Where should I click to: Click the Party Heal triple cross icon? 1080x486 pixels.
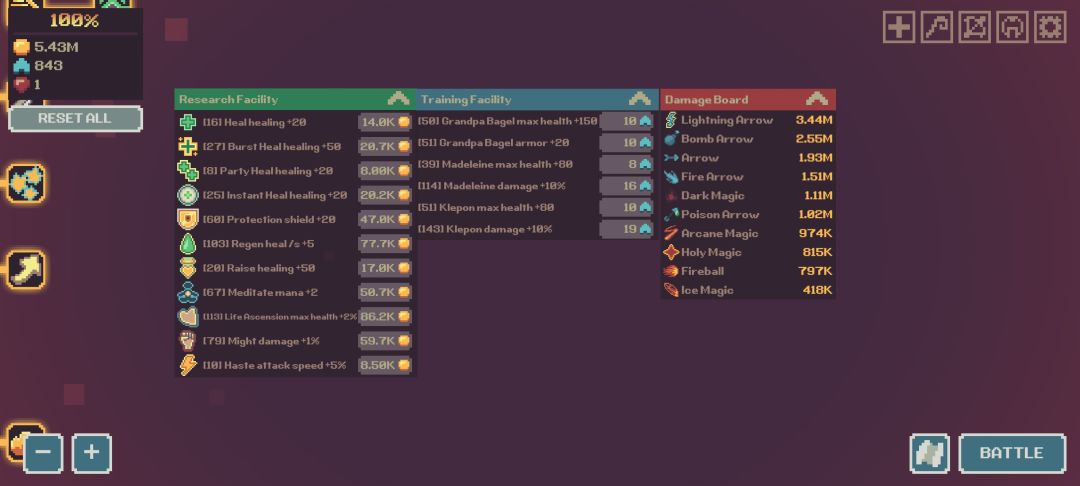click(188, 171)
